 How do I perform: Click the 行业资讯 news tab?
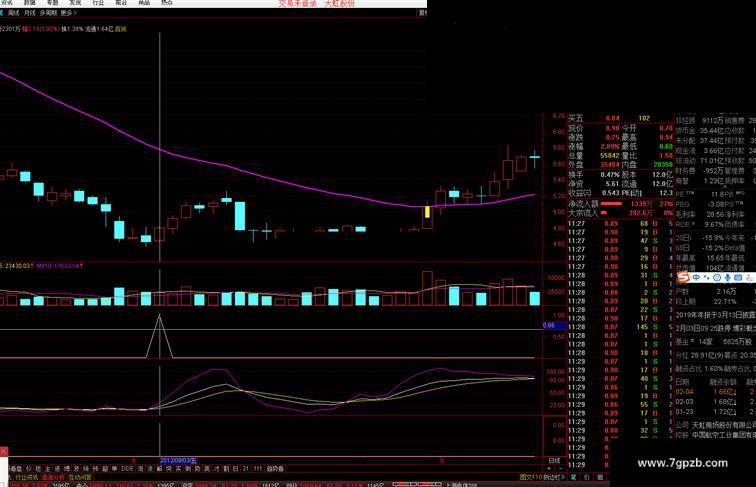pyautogui.click(x=27, y=477)
